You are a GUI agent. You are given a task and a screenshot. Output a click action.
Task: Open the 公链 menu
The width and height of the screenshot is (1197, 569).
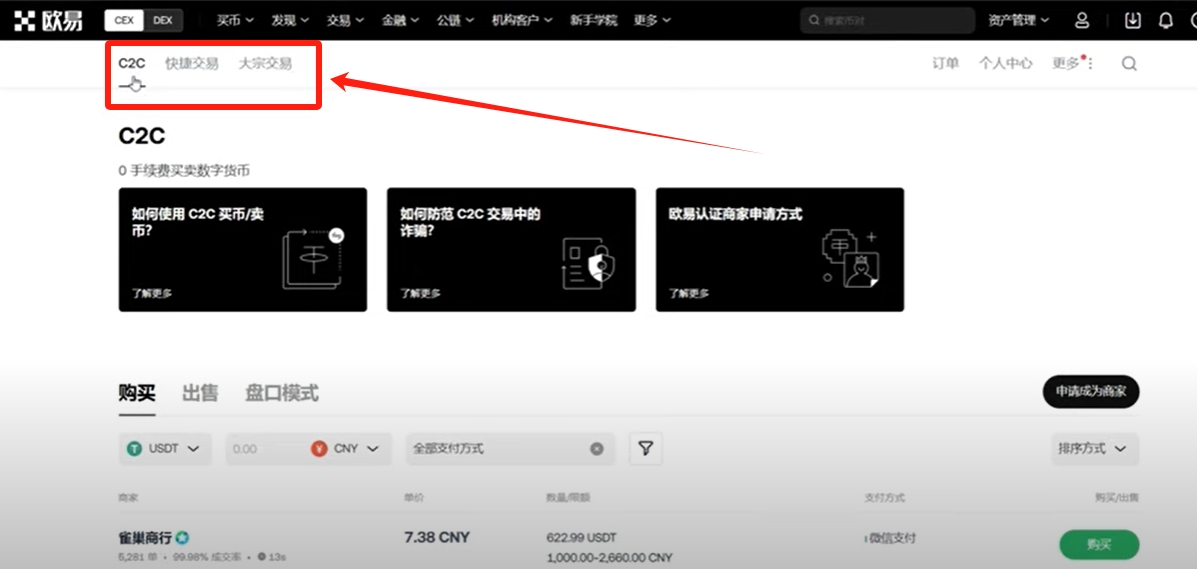[455, 21]
